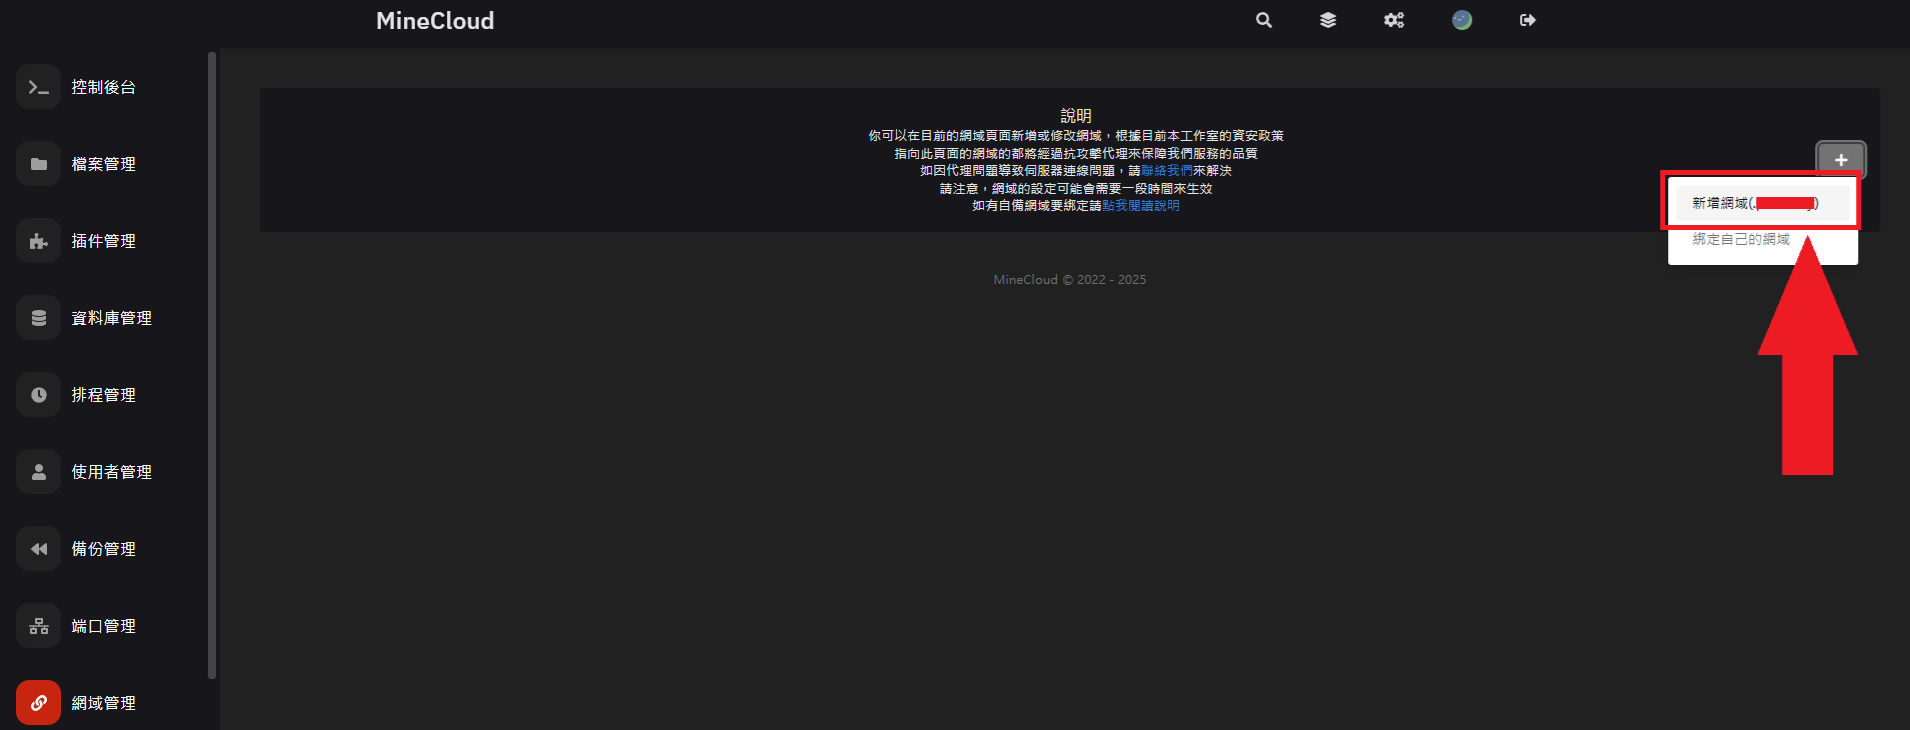Open the port management network icon
Image resolution: width=1910 pixels, height=730 pixels.
point(38,626)
